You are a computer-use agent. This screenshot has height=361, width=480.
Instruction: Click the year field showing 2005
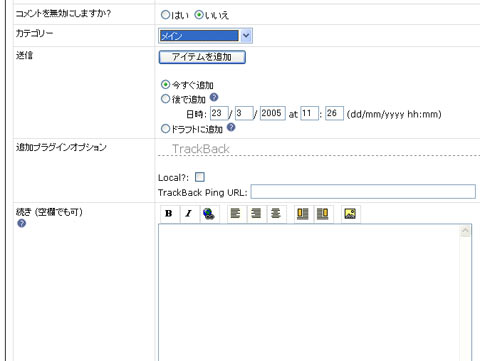272,113
